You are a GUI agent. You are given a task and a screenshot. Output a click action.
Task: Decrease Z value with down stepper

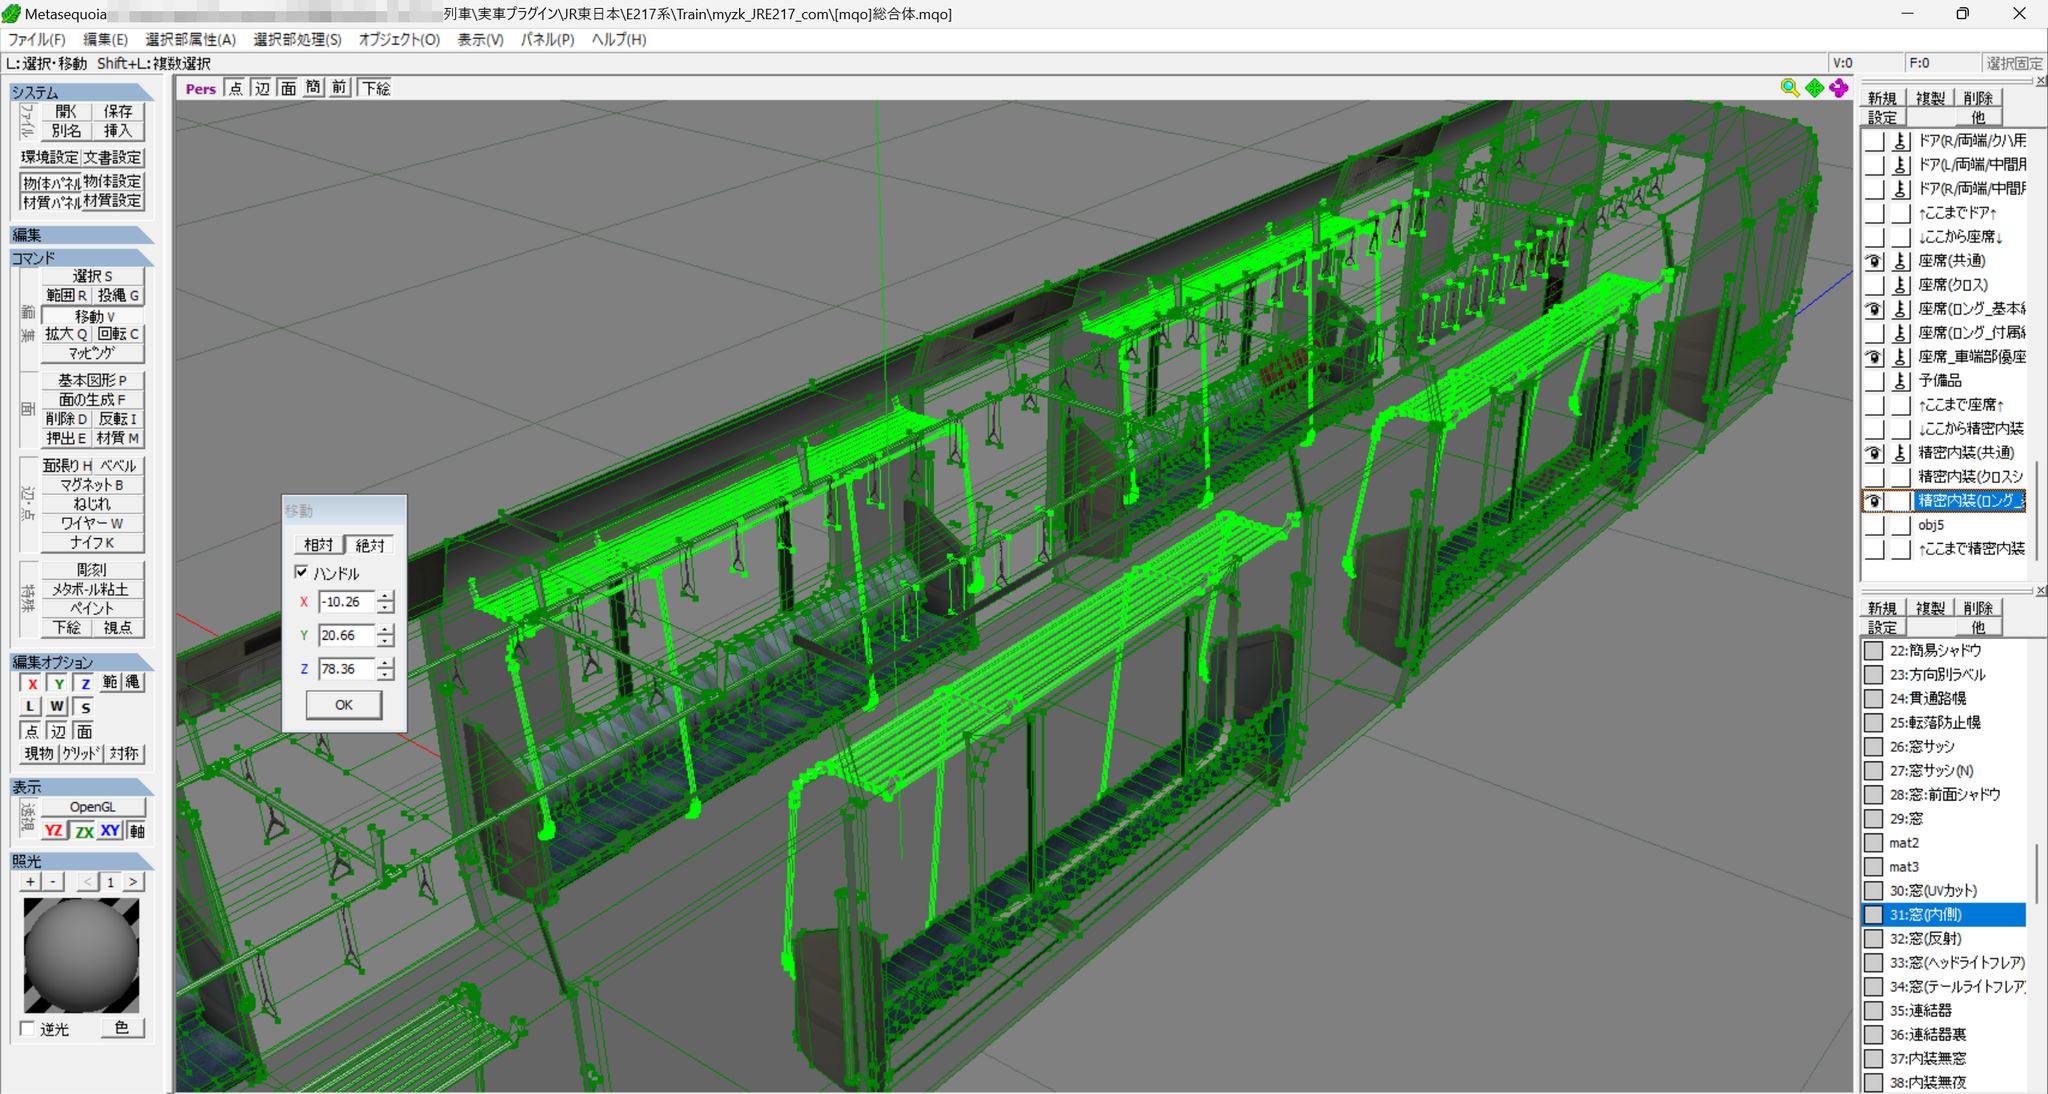click(386, 675)
